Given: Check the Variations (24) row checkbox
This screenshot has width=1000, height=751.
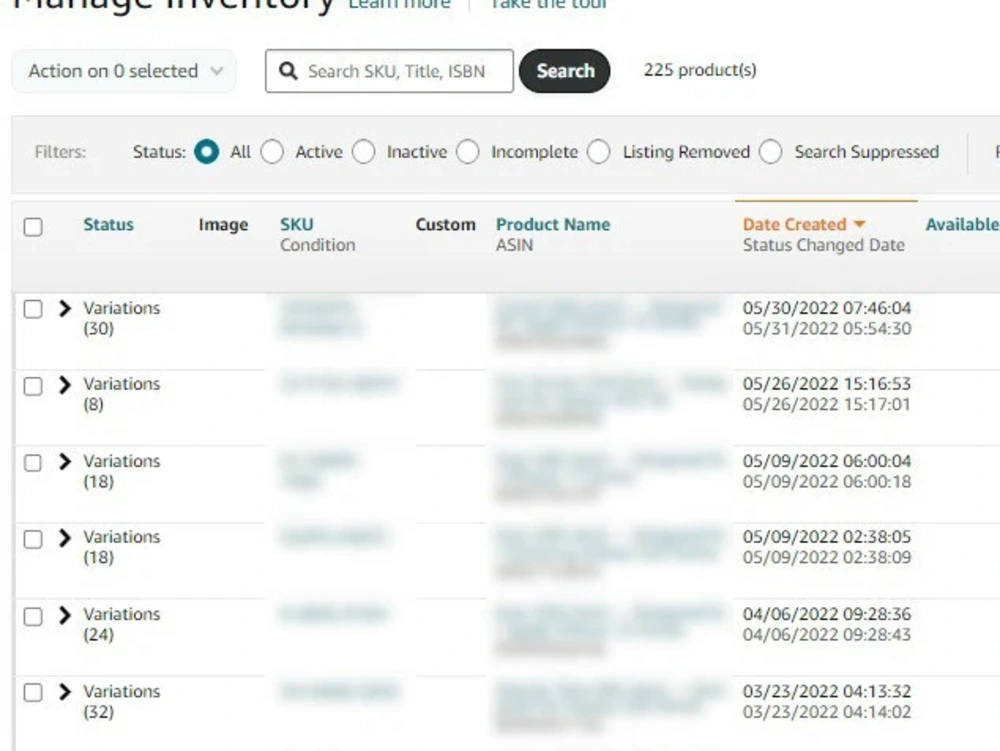Looking at the screenshot, I should (33, 616).
